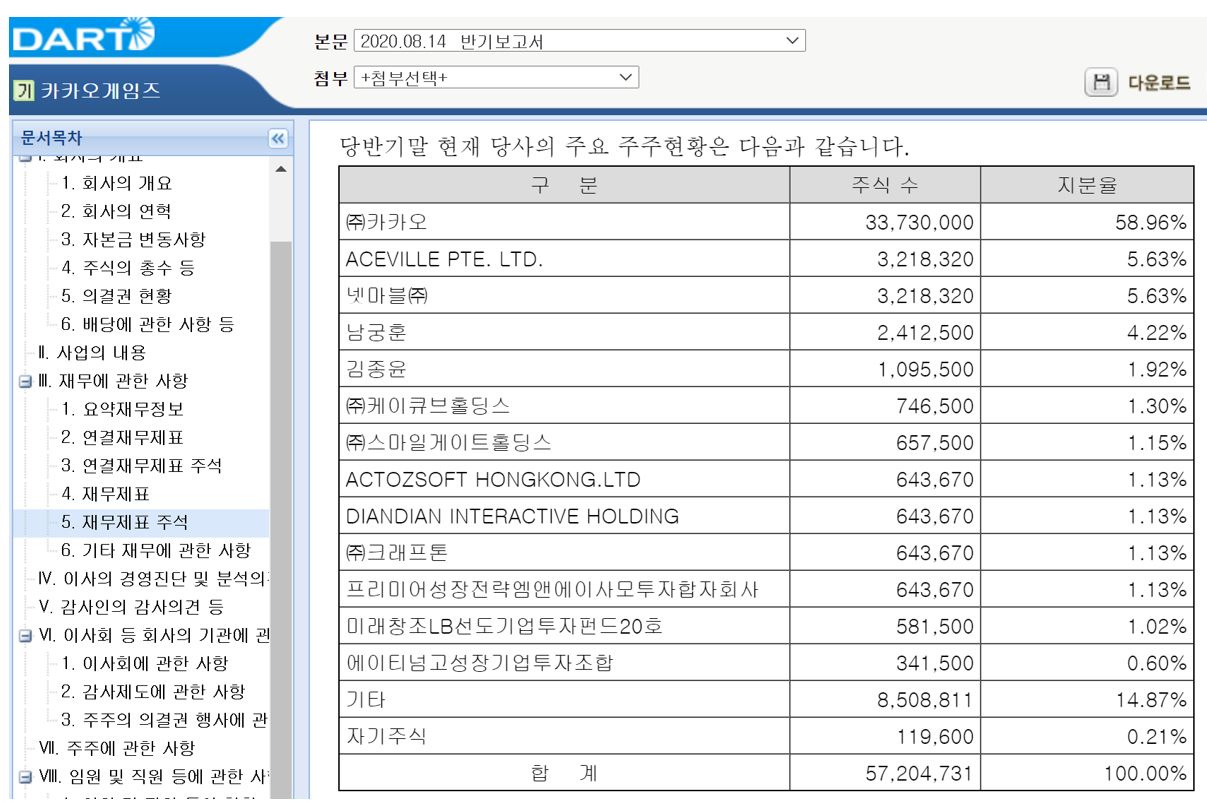
Task: Open Ⅶ. 주주에 관한 사항
Action: [x=115, y=748]
